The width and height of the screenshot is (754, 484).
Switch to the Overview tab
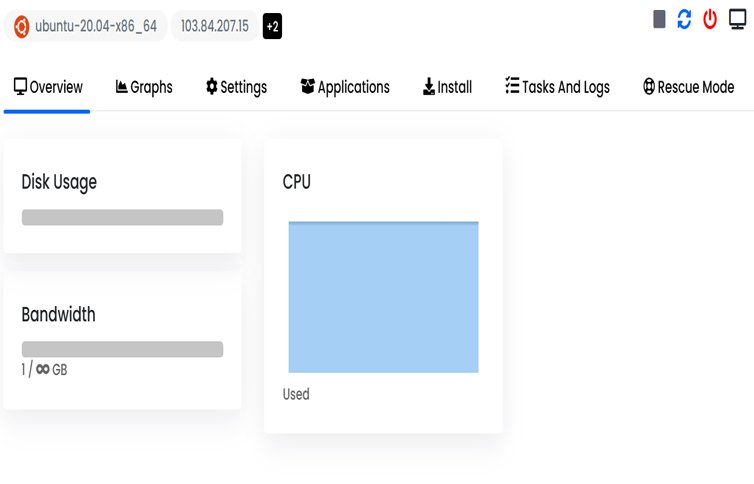[48, 87]
